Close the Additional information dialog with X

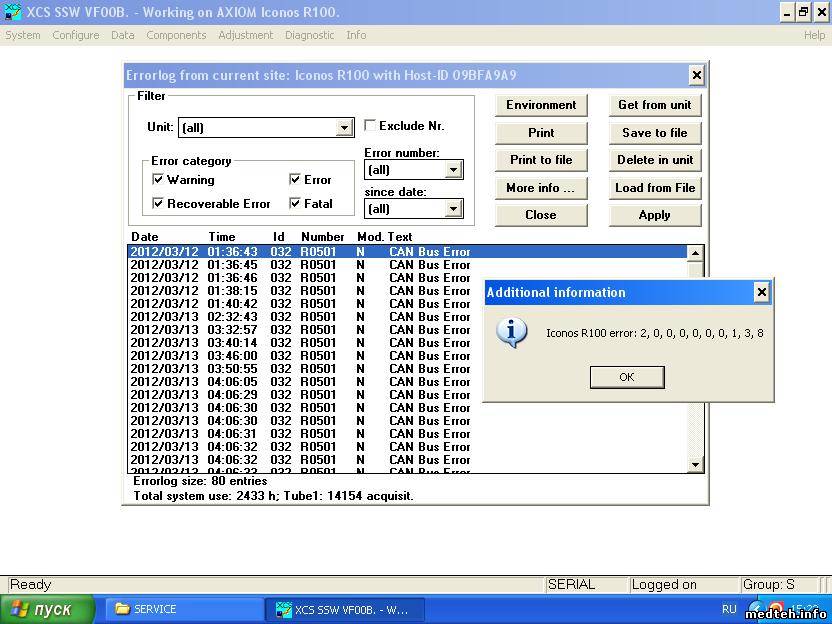[x=761, y=292]
